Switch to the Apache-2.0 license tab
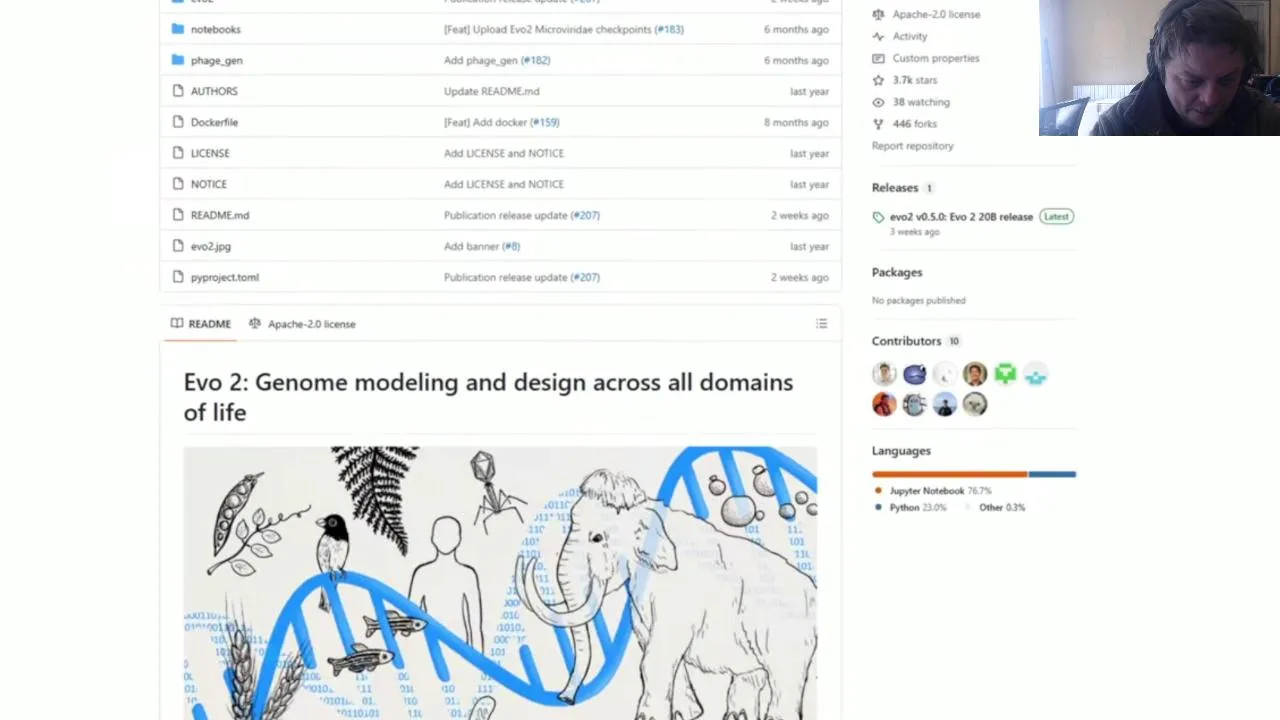This screenshot has height=720, width=1280. [x=302, y=324]
